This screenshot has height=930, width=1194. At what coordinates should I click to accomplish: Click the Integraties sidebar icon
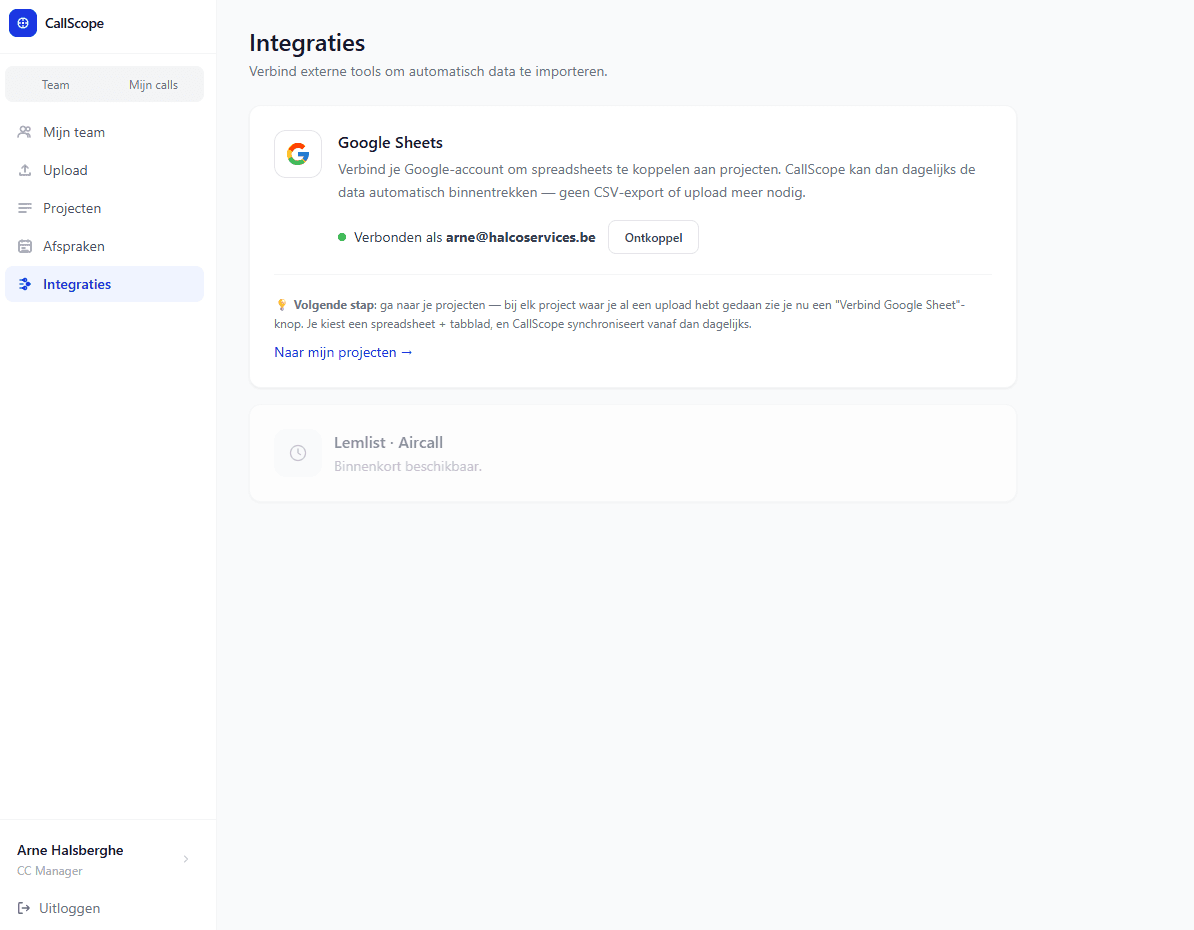tap(24, 284)
